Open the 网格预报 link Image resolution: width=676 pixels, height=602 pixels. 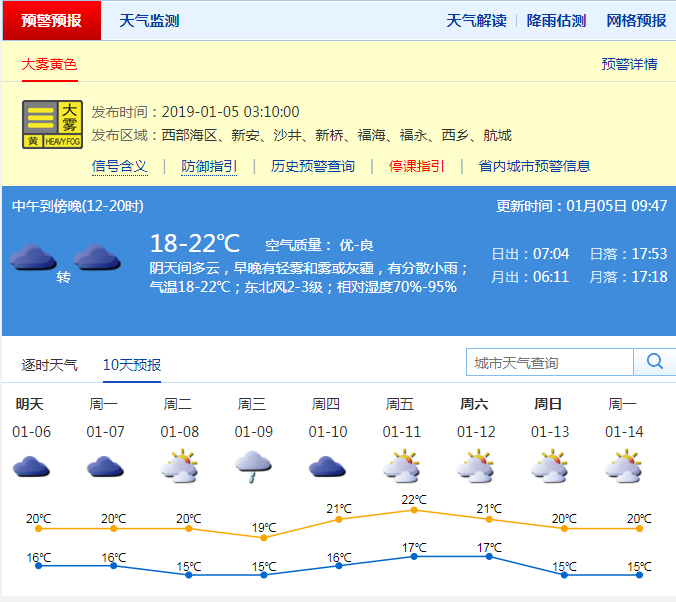click(636, 21)
